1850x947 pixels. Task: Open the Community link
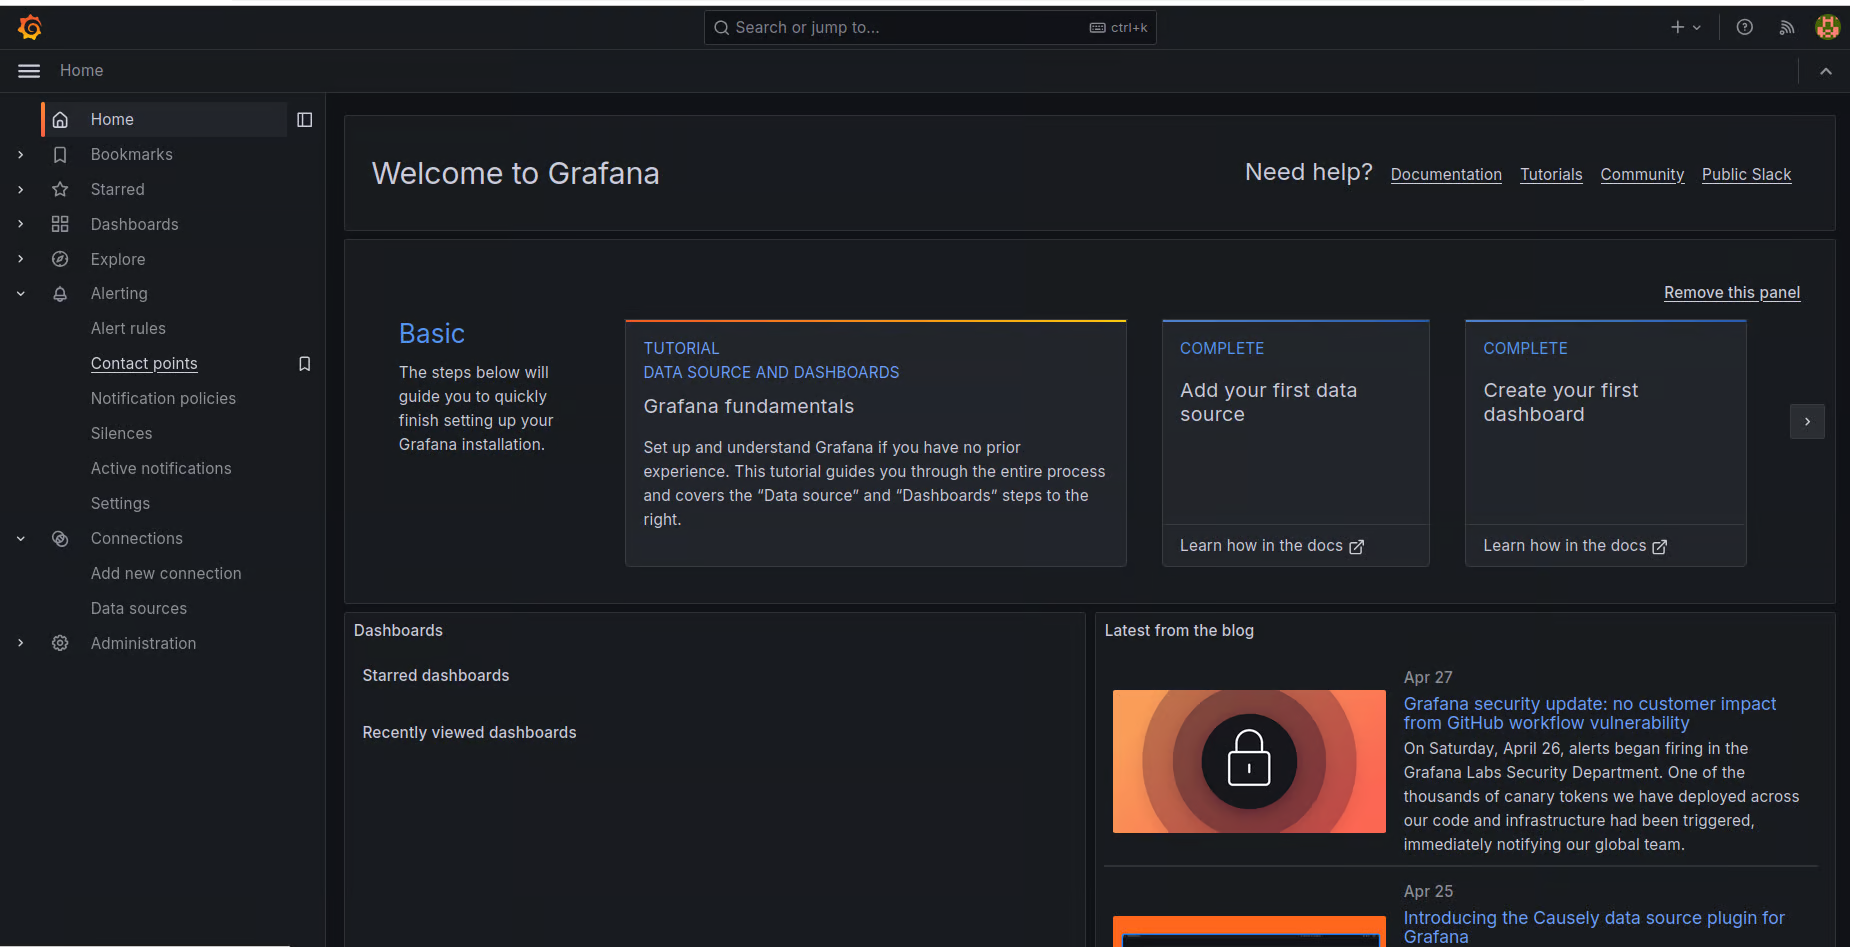1642,174
